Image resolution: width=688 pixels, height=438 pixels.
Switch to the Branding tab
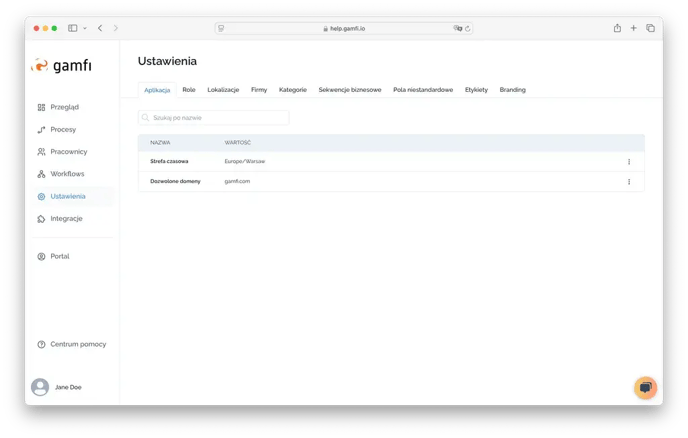point(512,90)
